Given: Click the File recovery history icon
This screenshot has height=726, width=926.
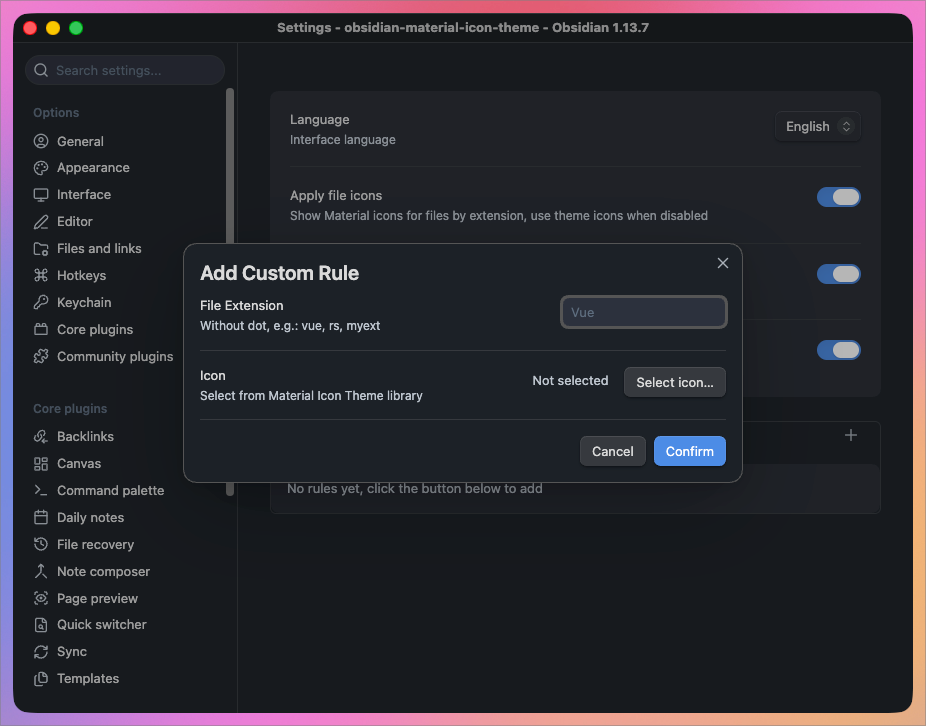Looking at the screenshot, I should 41,544.
